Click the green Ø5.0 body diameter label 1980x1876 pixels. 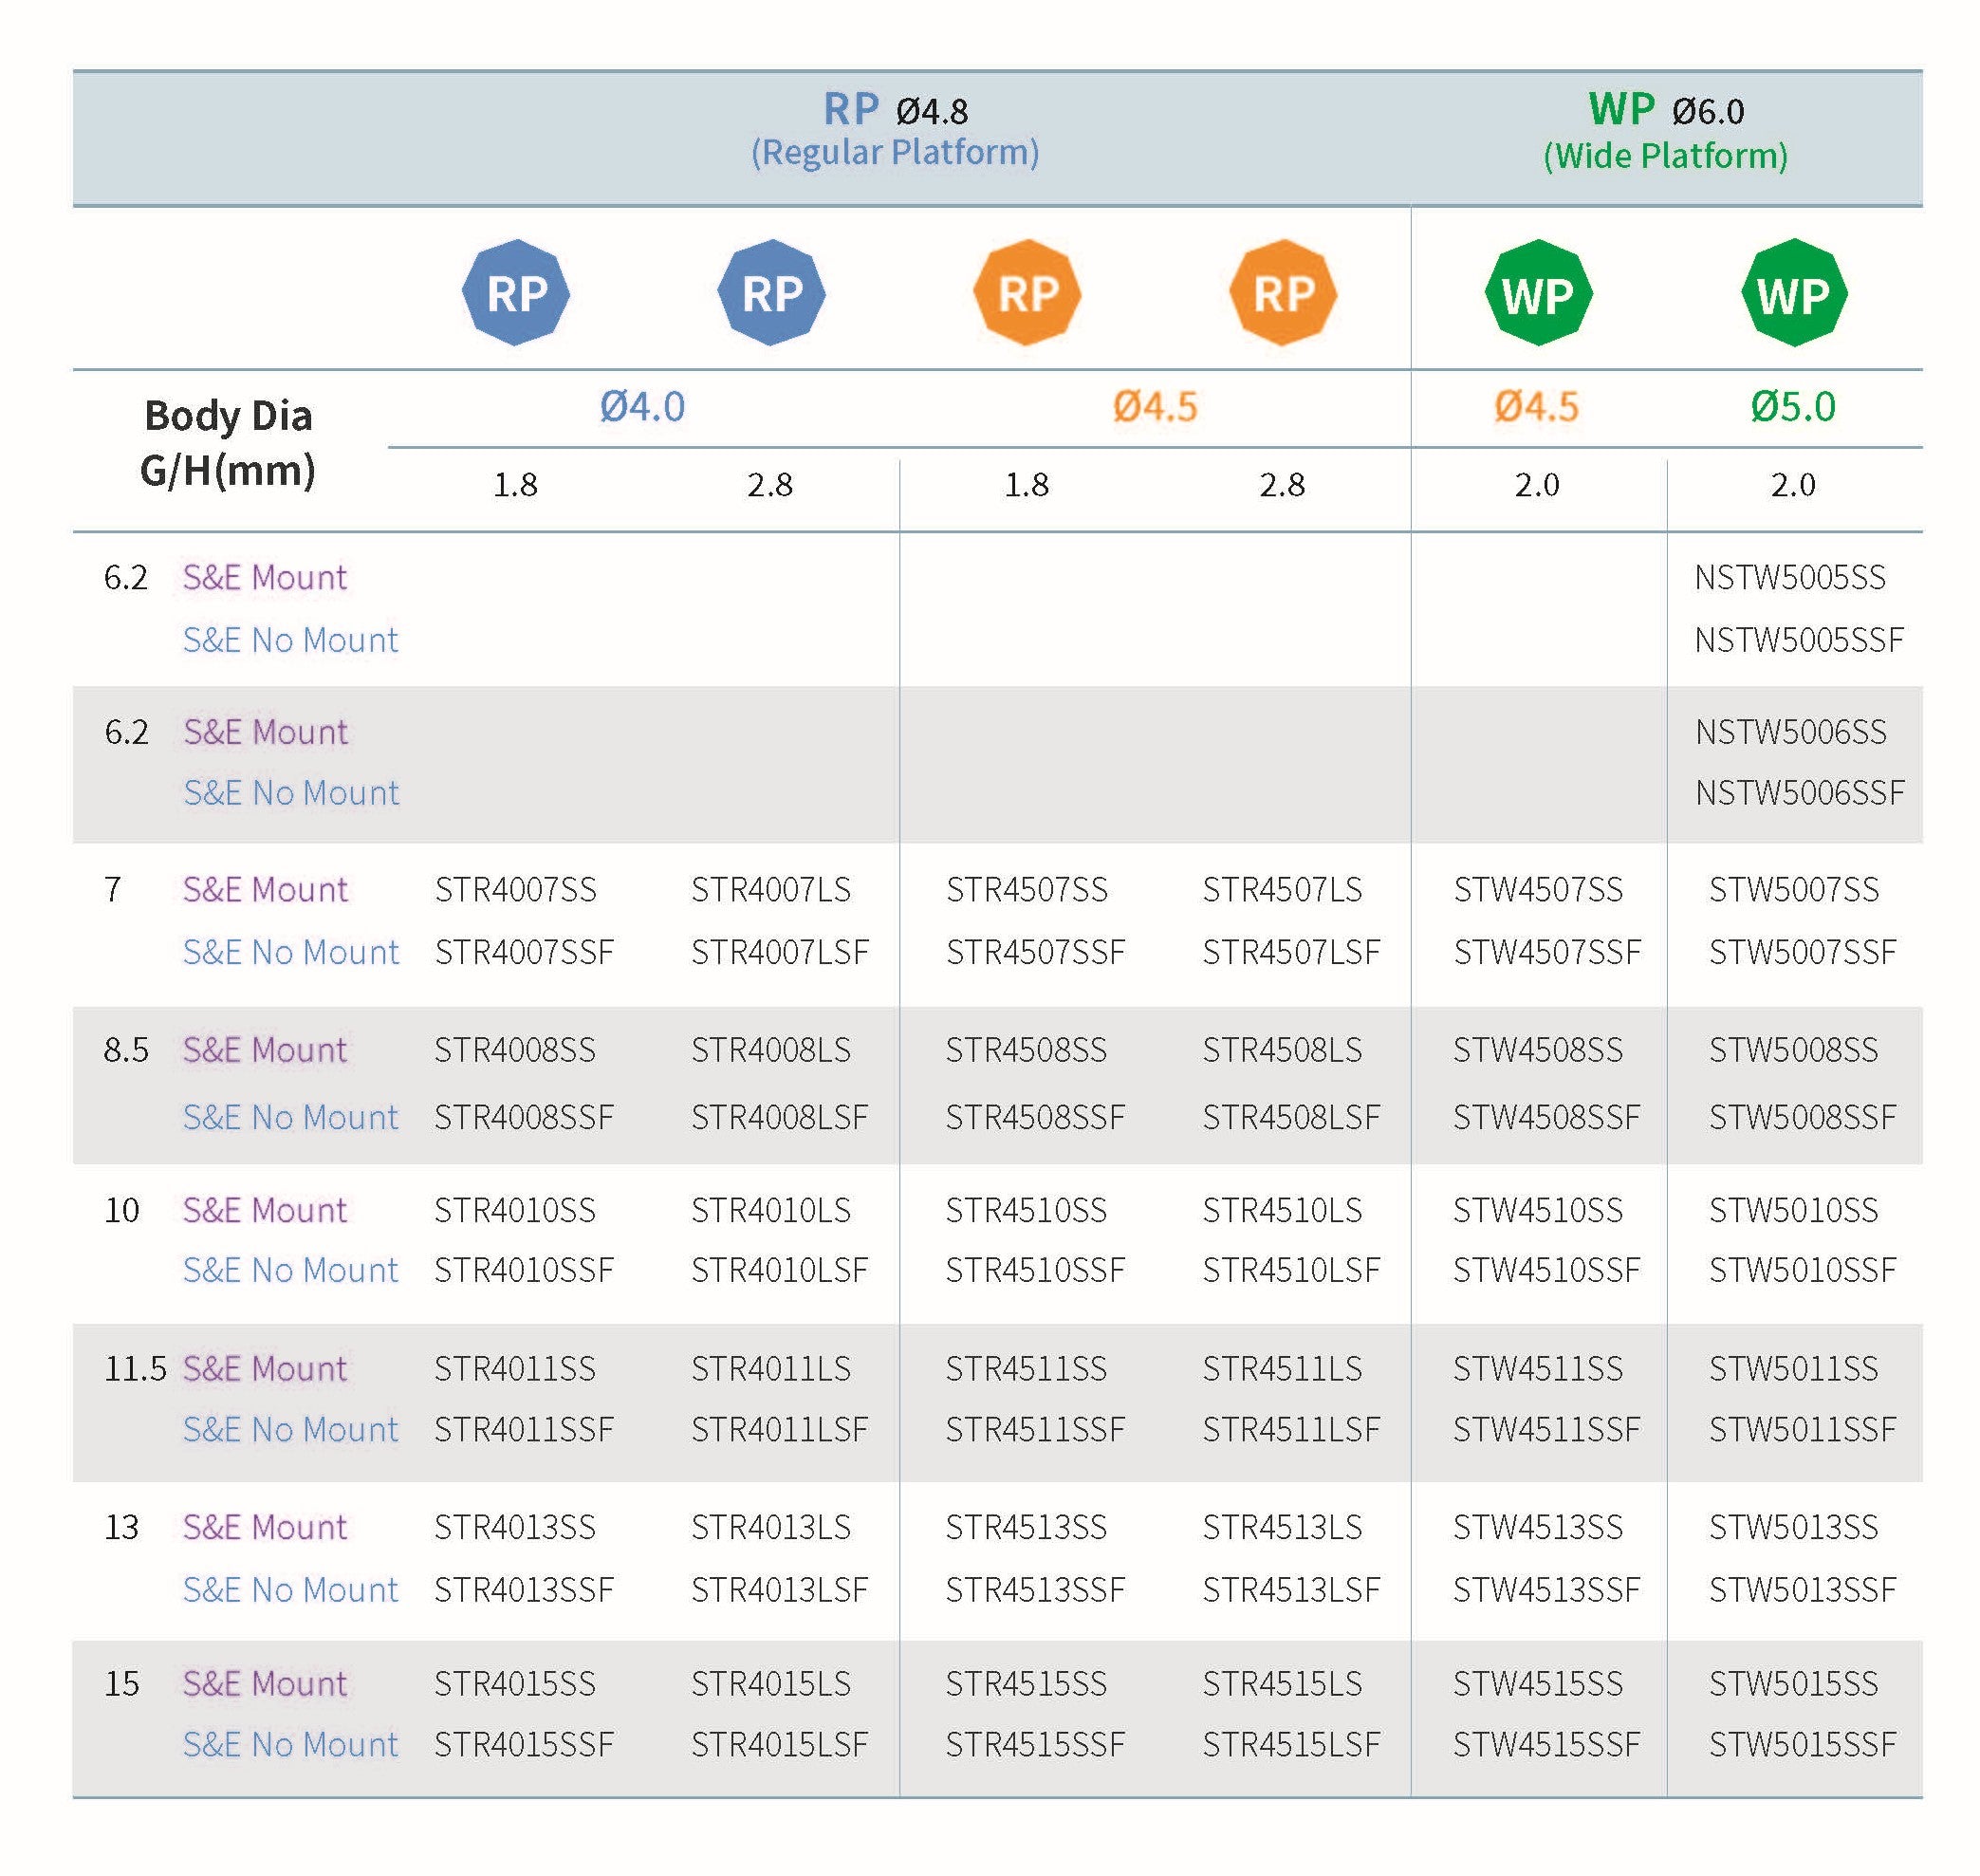click(x=1793, y=407)
